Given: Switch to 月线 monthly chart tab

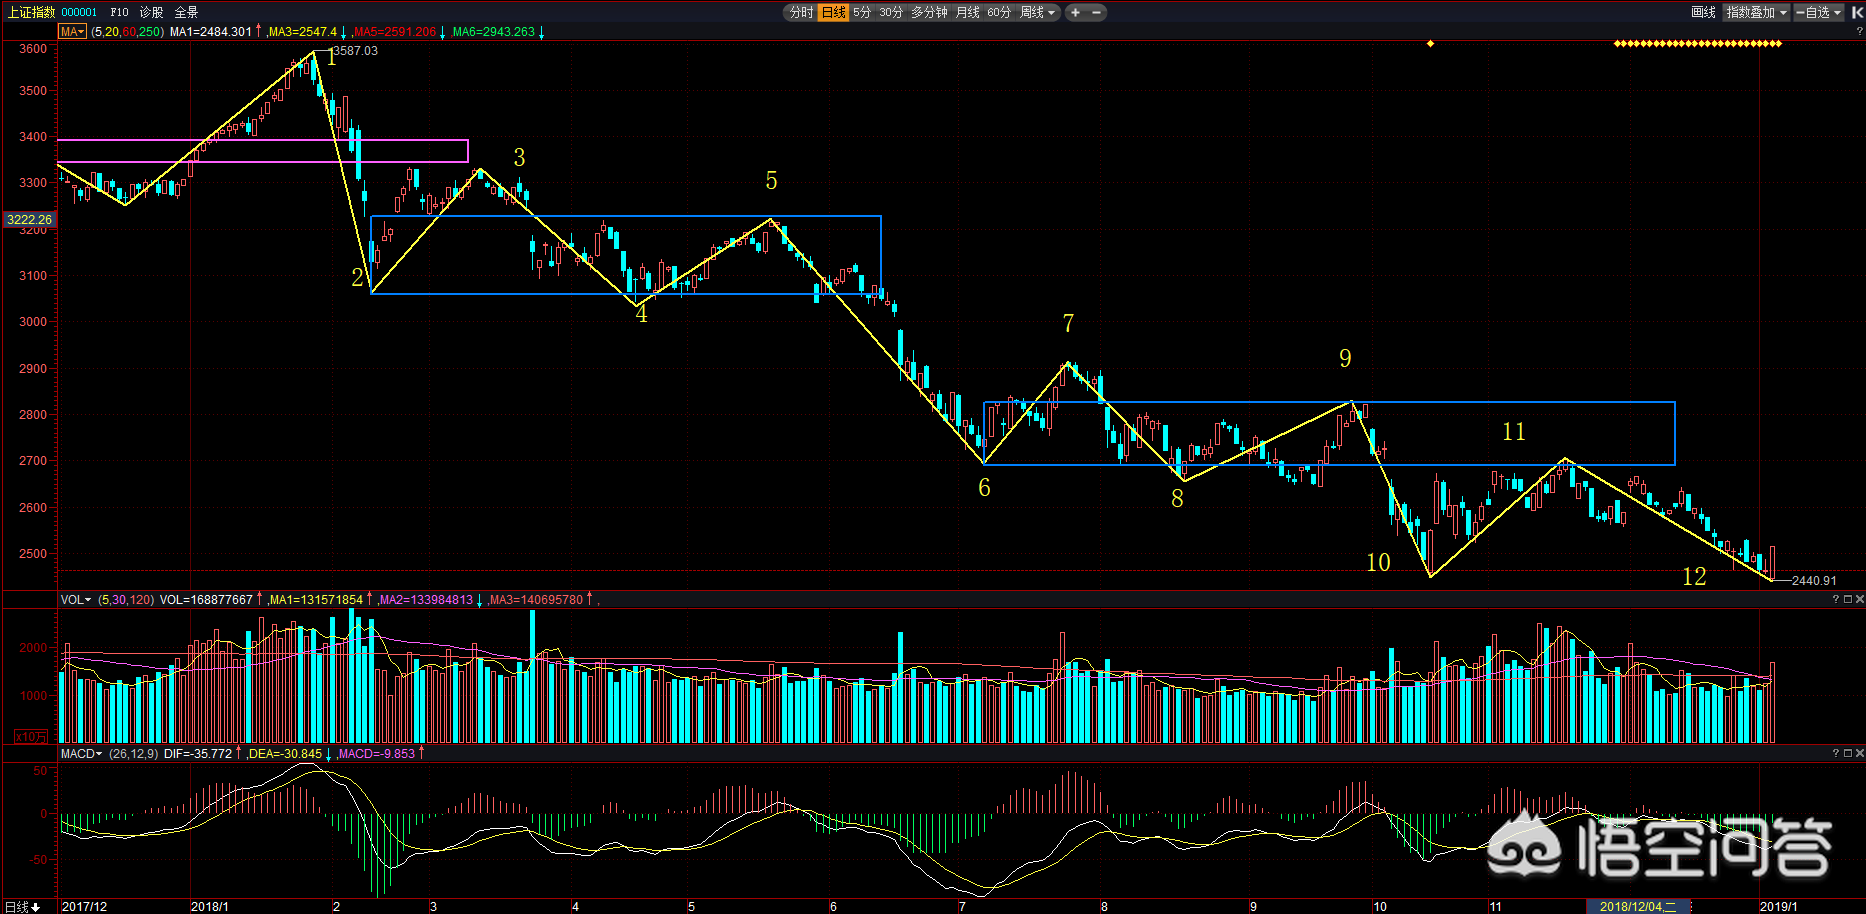Looking at the screenshot, I should point(967,12).
